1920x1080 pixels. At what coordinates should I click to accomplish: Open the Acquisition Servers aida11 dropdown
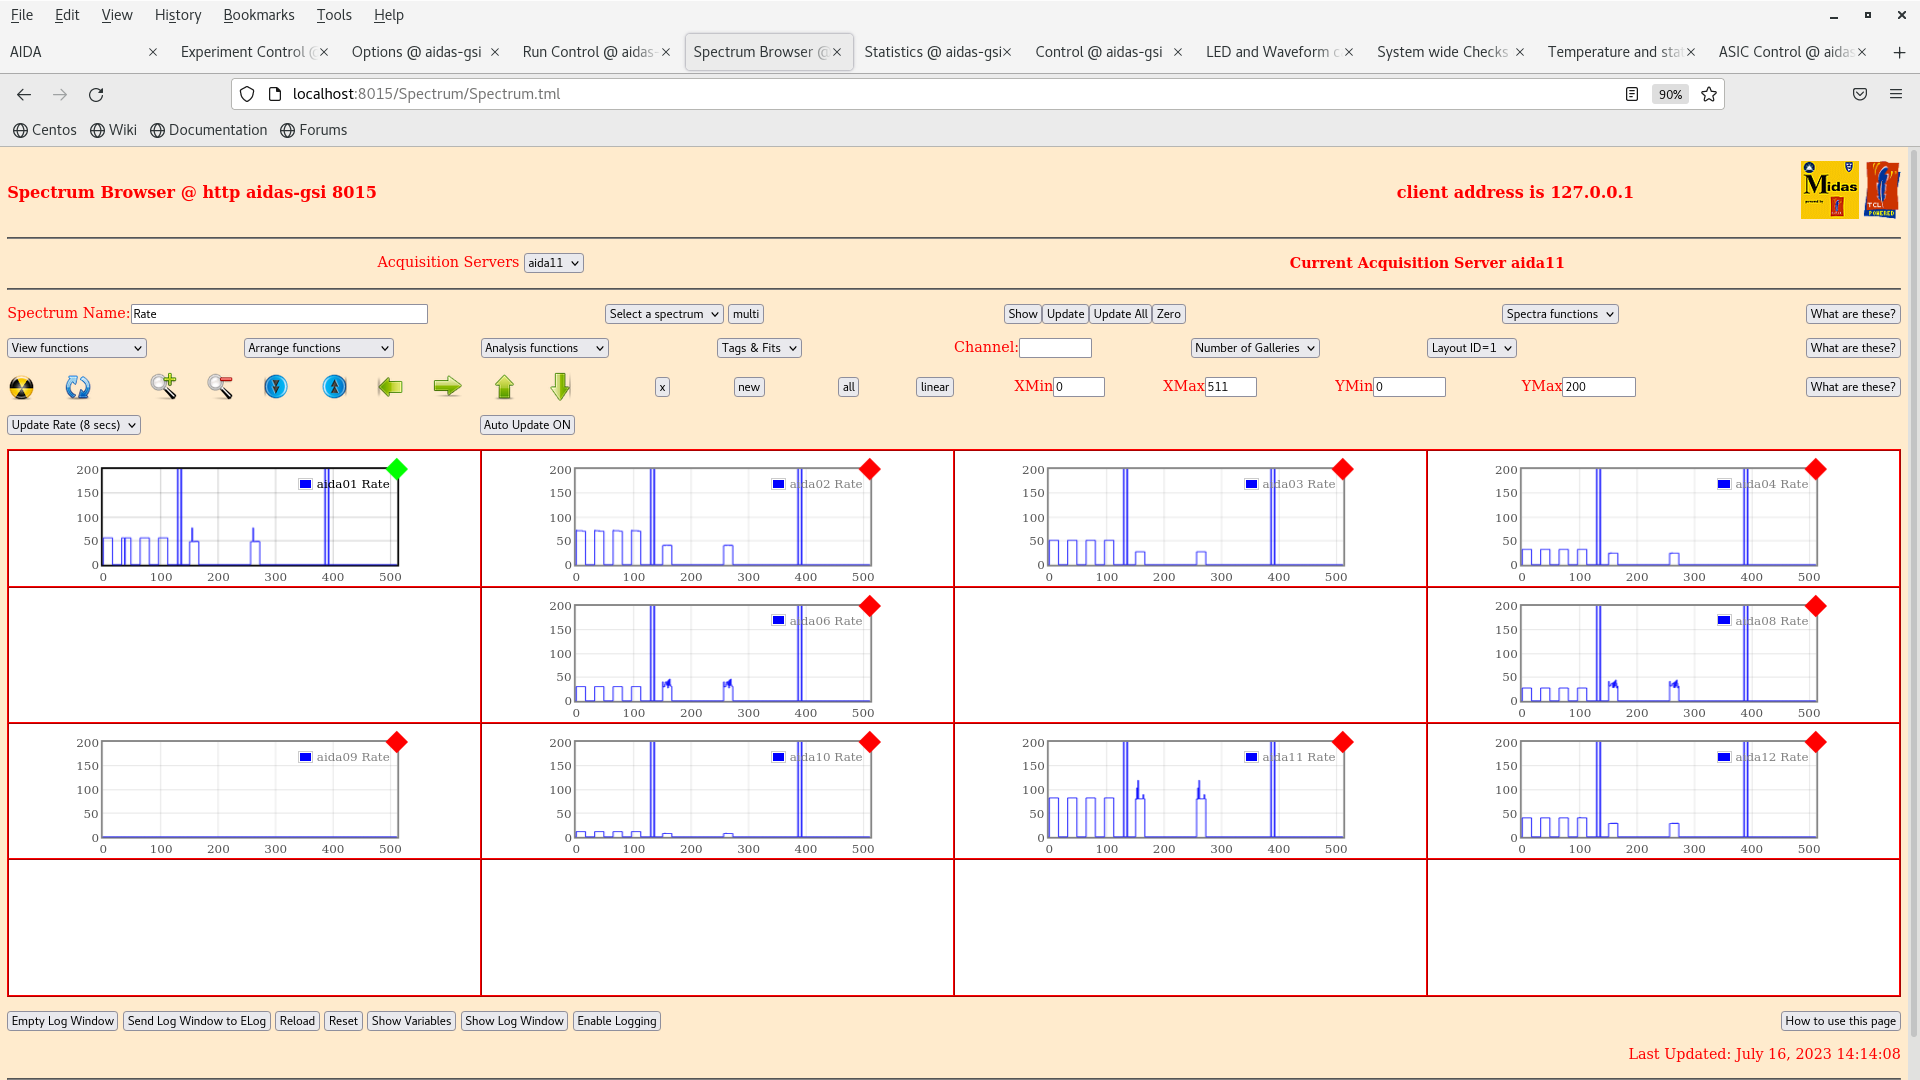tap(553, 263)
